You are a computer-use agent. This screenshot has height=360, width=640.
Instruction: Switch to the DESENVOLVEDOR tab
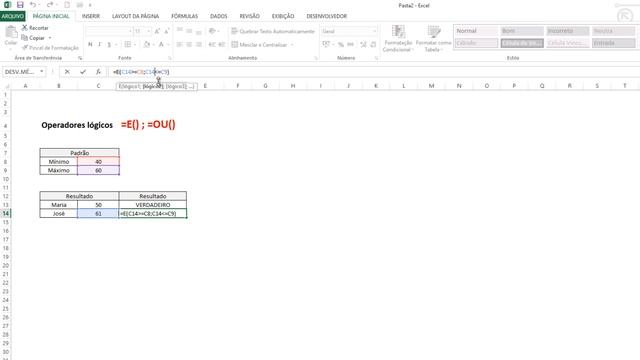point(327,16)
